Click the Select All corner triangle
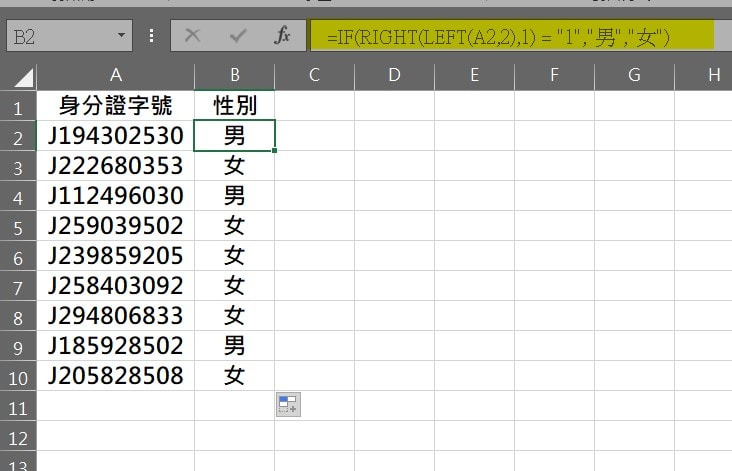Image resolution: width=732 pixels, height=471 pixels. coord(20,76)
